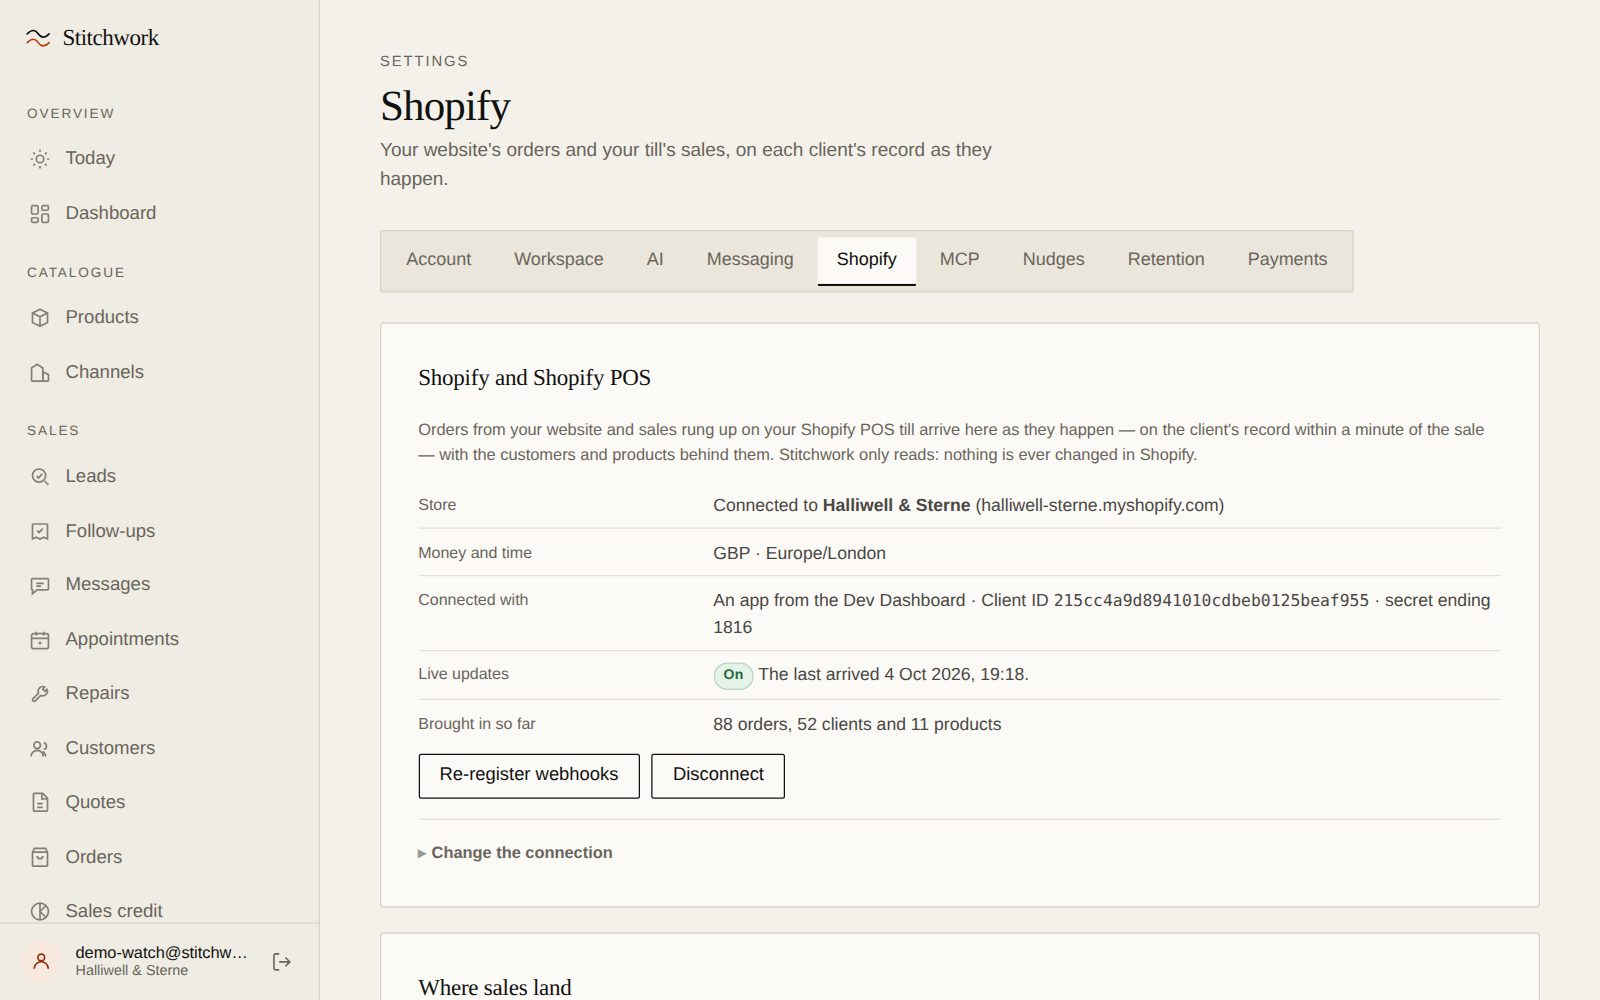Viewport: 1600px width, 1000px height.
Task: Open the Payments settings tab
Action: [x=1287, y=260]
